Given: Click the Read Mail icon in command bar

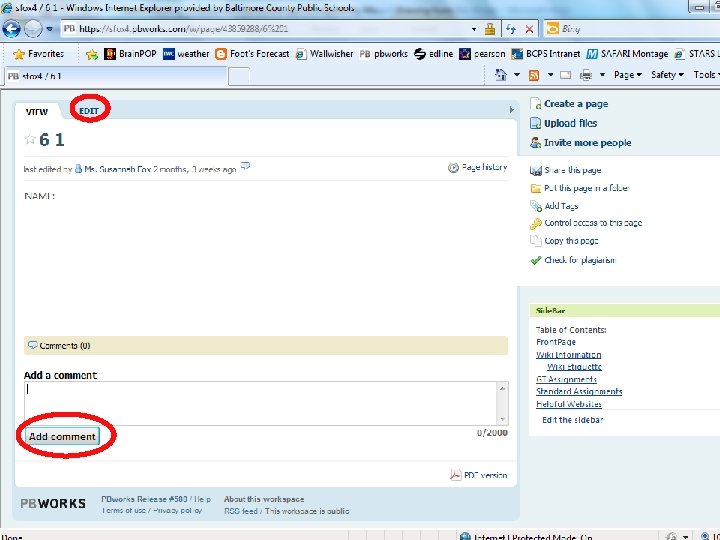Looking at the screenshot, I should [566, 75].
